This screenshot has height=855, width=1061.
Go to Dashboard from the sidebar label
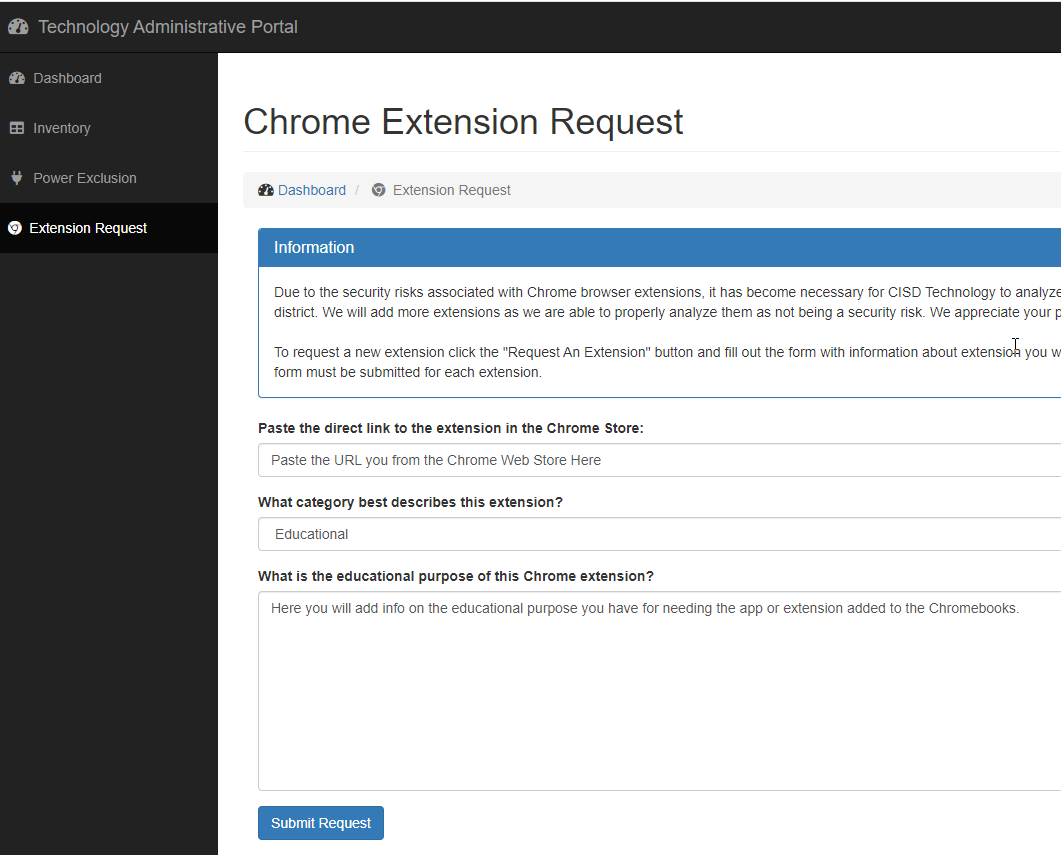(x=67, y=78)
